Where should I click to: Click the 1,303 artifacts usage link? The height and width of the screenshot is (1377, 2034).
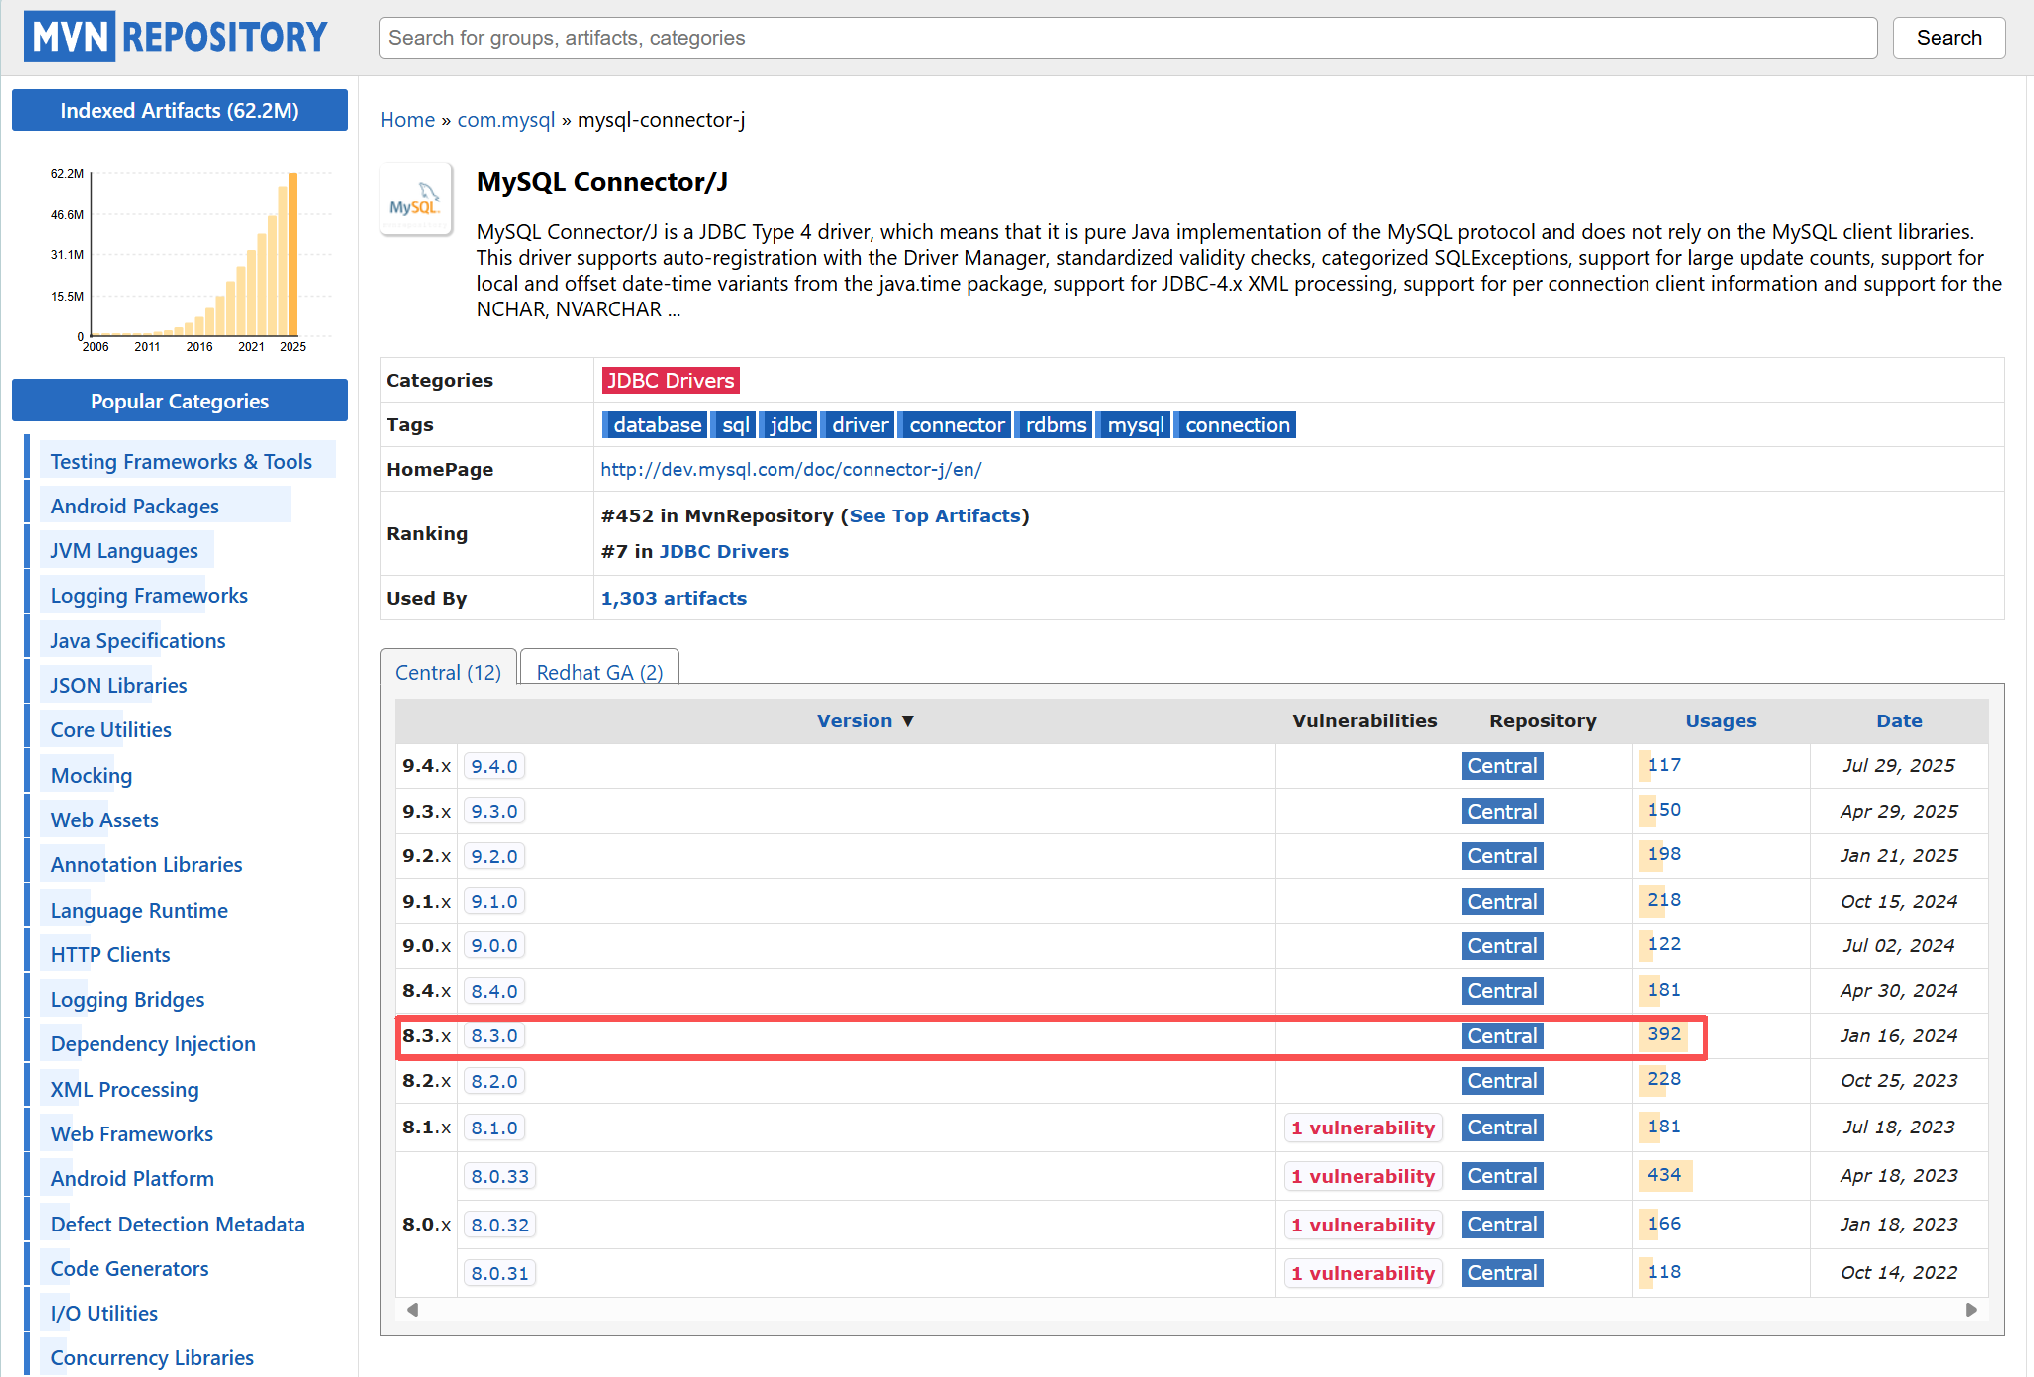(673, 598)
